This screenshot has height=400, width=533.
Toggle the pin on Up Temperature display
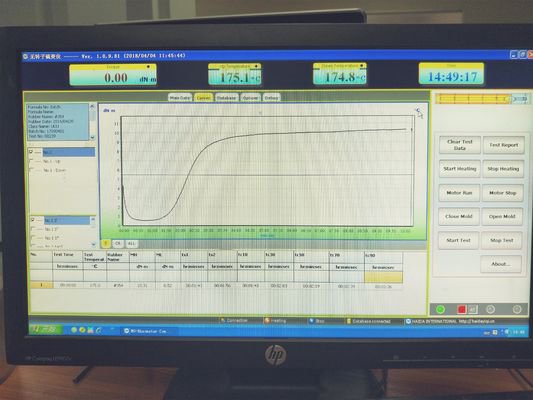click(x=256, y=66)
